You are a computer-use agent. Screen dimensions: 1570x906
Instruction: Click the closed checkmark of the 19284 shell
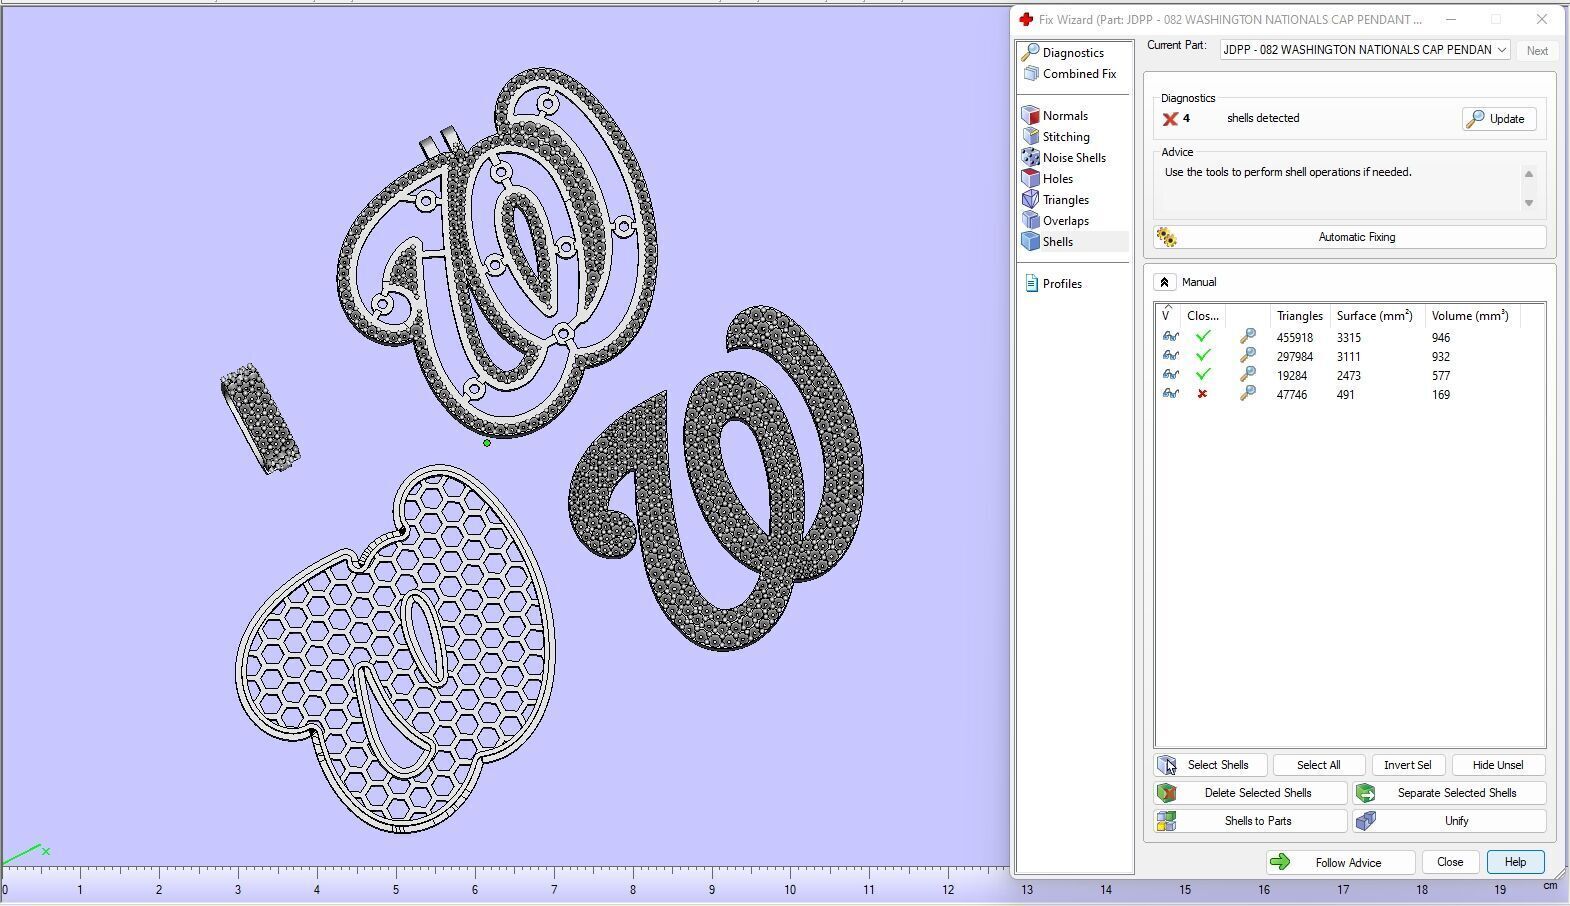pyautogui.click(x=1203, y=376)
